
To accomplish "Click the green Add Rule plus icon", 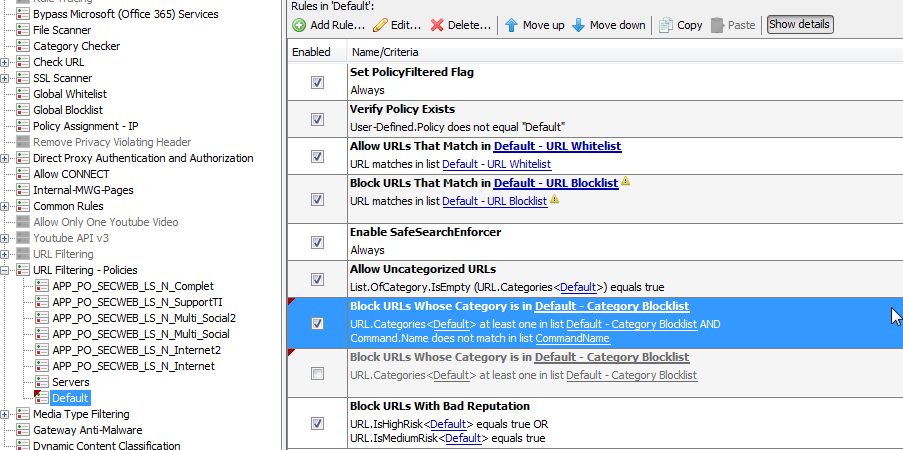I will point(299,25).
